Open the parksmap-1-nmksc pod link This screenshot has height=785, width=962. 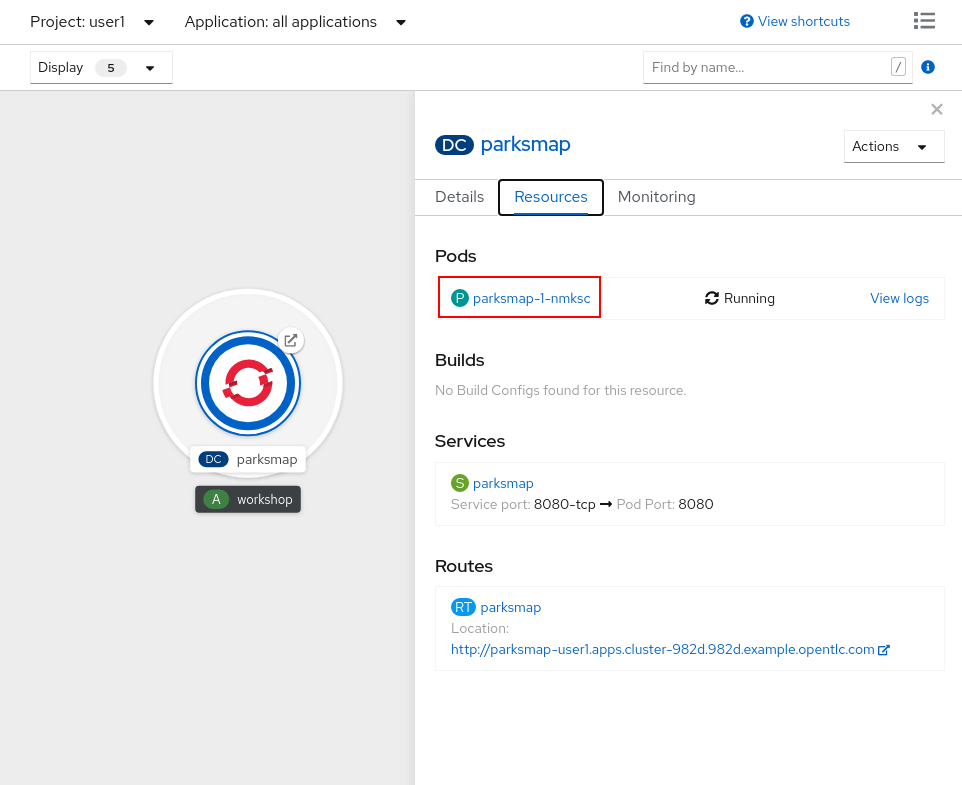click(531, 298)
